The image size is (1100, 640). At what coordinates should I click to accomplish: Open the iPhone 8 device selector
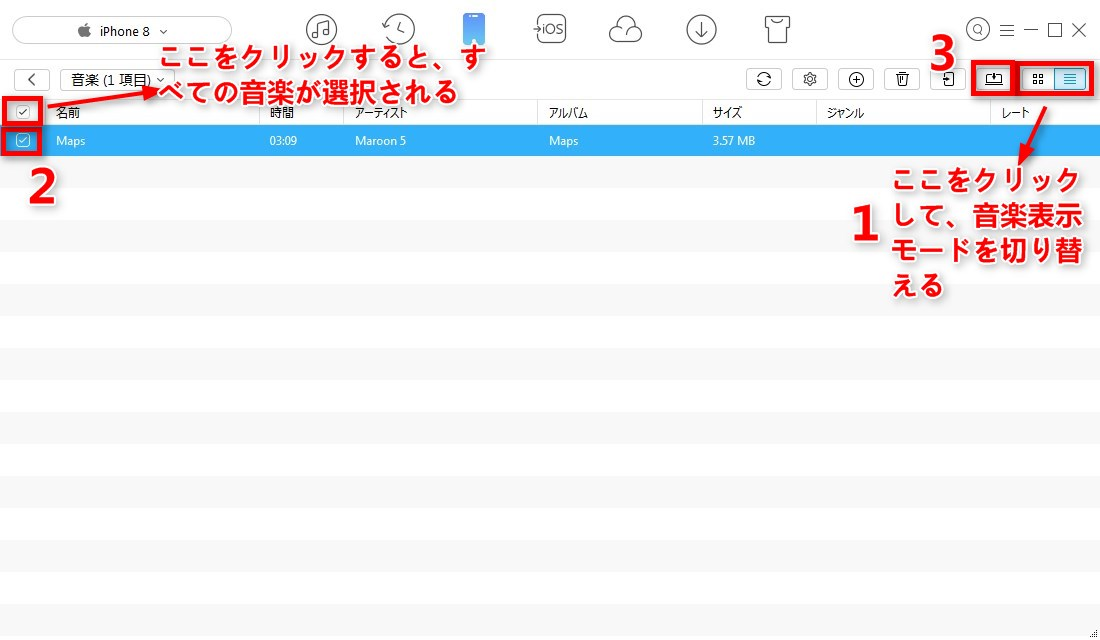pyautogui.click(x=122, y=31)
